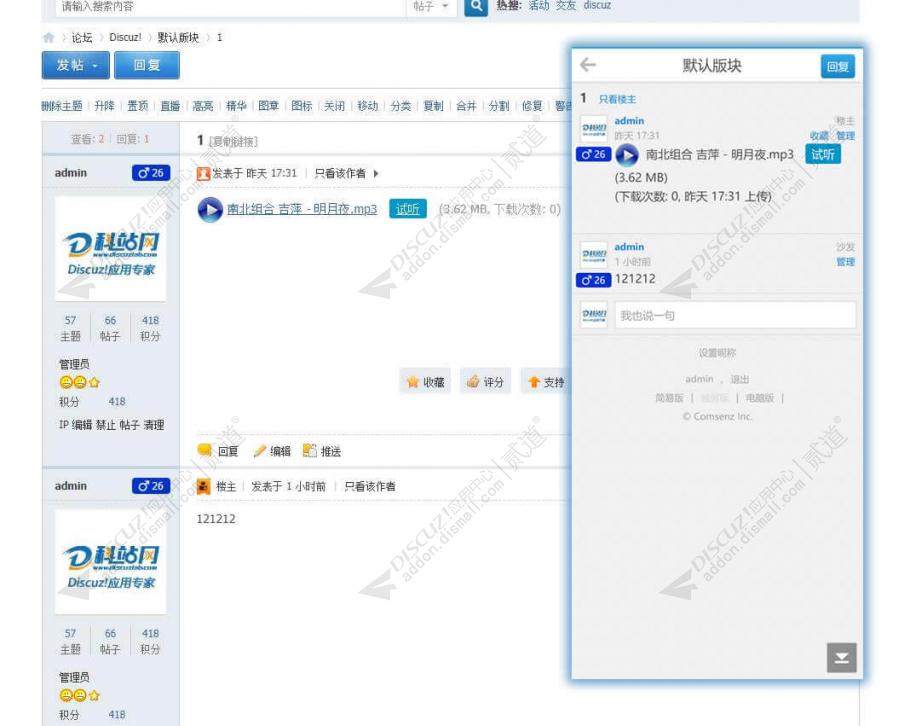Click 编辑 pencil icon under first post
This screenshot has height=726, width=910.
point(272,451)
